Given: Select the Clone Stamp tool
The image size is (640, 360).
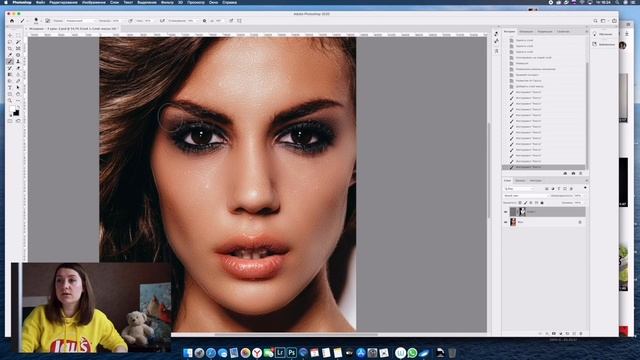Looking at the screenshot, I should point(18,62).
